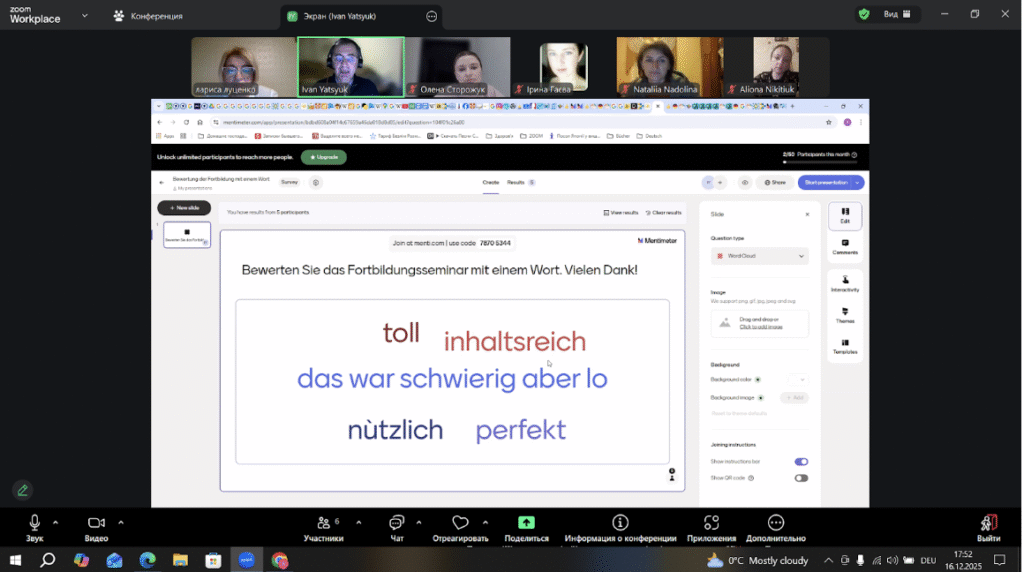This screenshot has width=1024, height=572.
Task: Enable the Show QR code switch
Action: (x=801, y=478)
